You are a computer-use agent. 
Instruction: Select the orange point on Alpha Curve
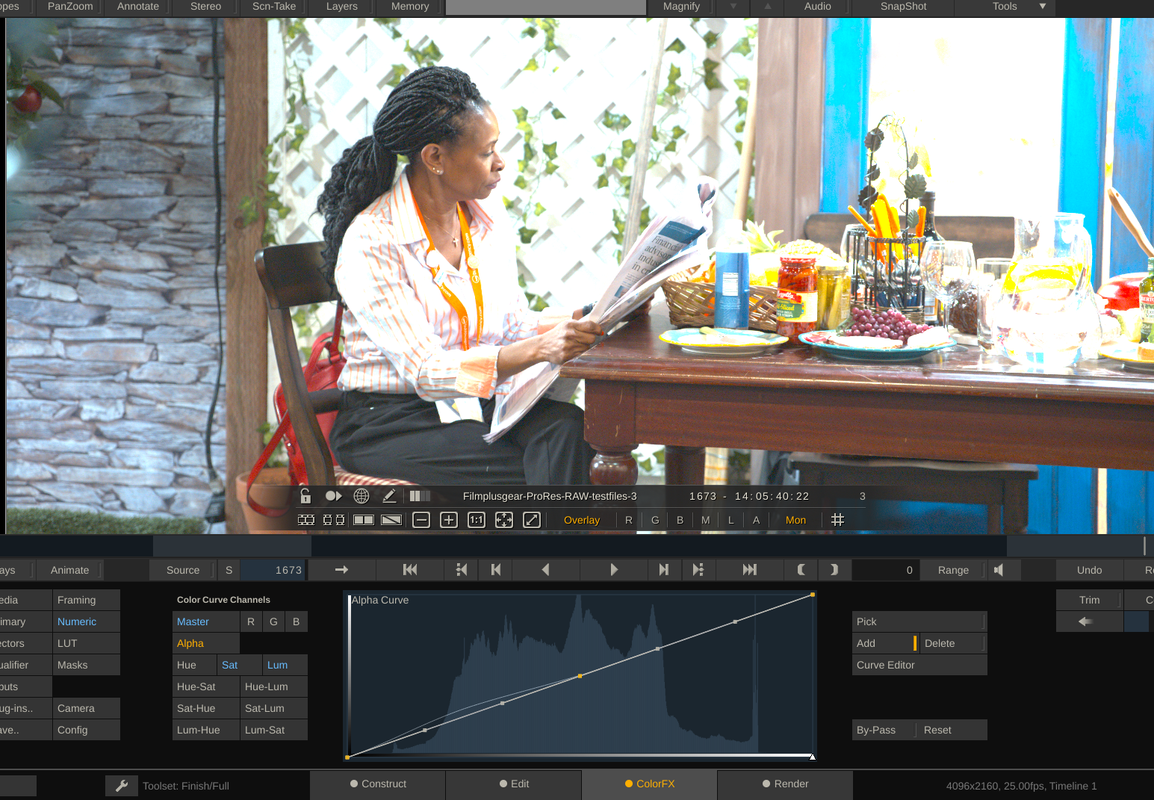(580, 676)
